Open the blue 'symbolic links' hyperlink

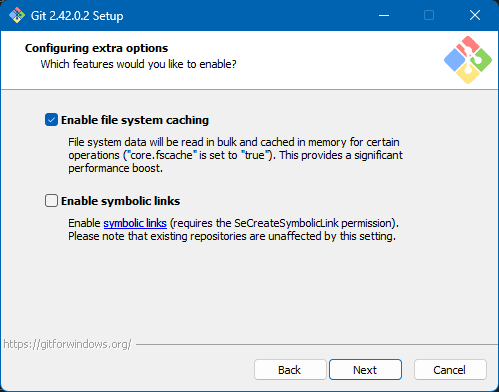[x=135, y=223]
